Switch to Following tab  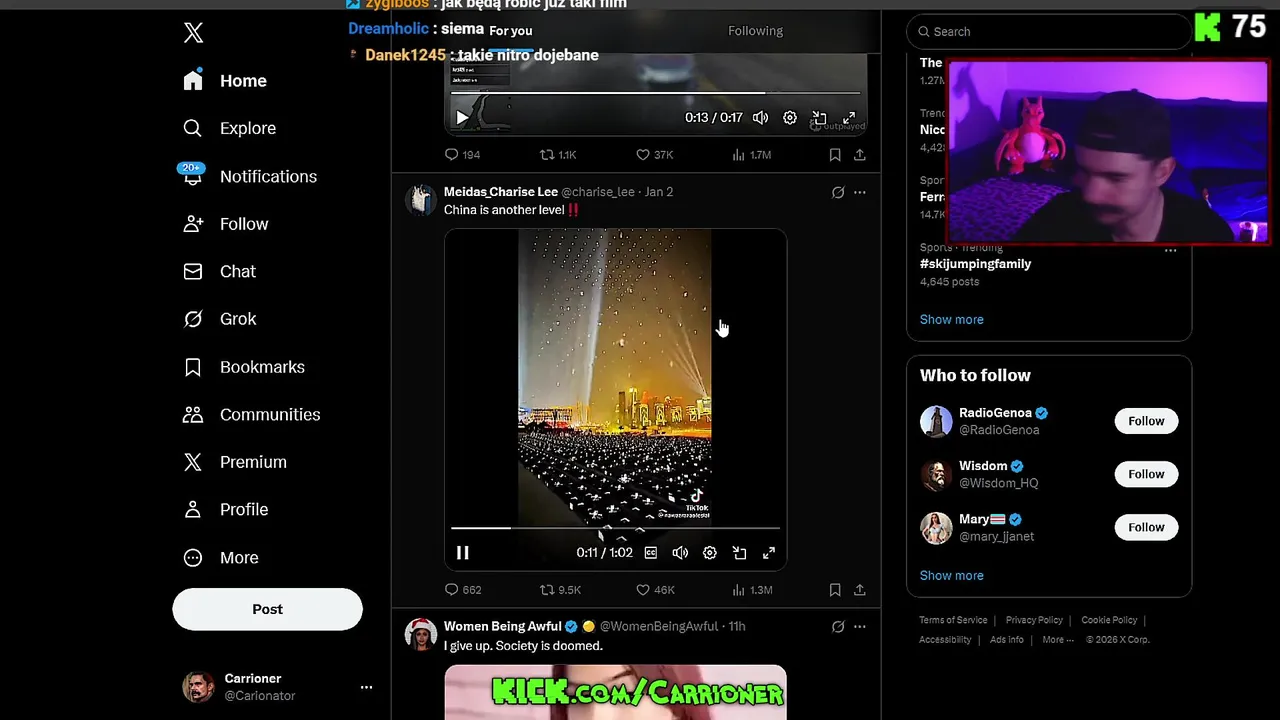[x=755, y=31]
